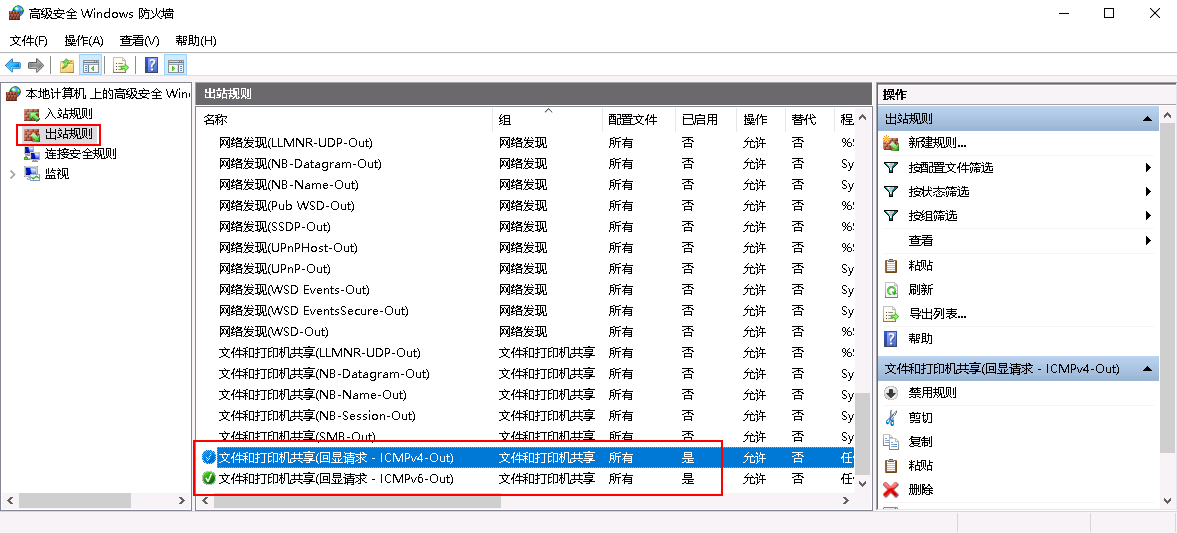Expand the 监视 tree node chevron
The height and width of the screenshot is (533, 1177).
pyautogui.click(x=13, y=174)
